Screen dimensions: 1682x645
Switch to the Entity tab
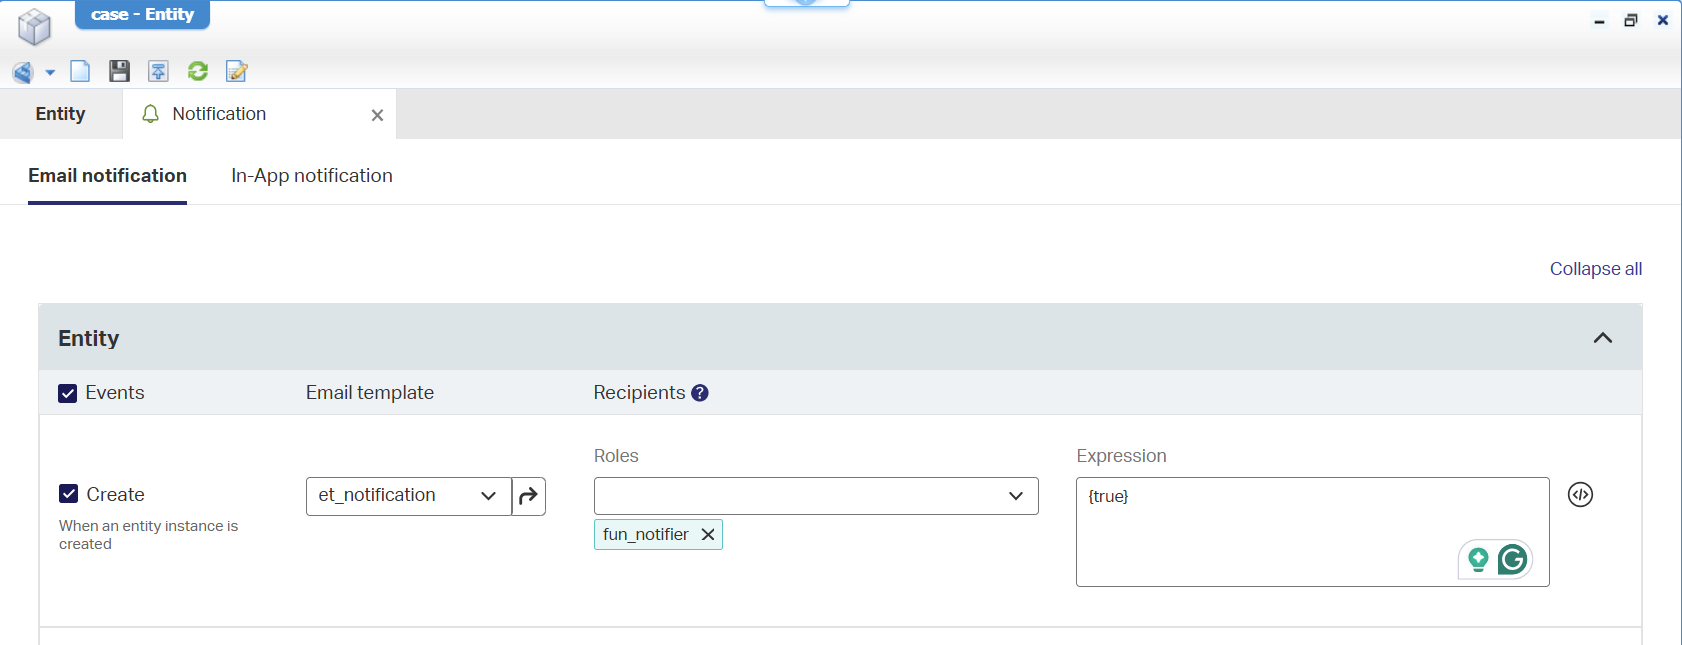(x=61, y=114)
